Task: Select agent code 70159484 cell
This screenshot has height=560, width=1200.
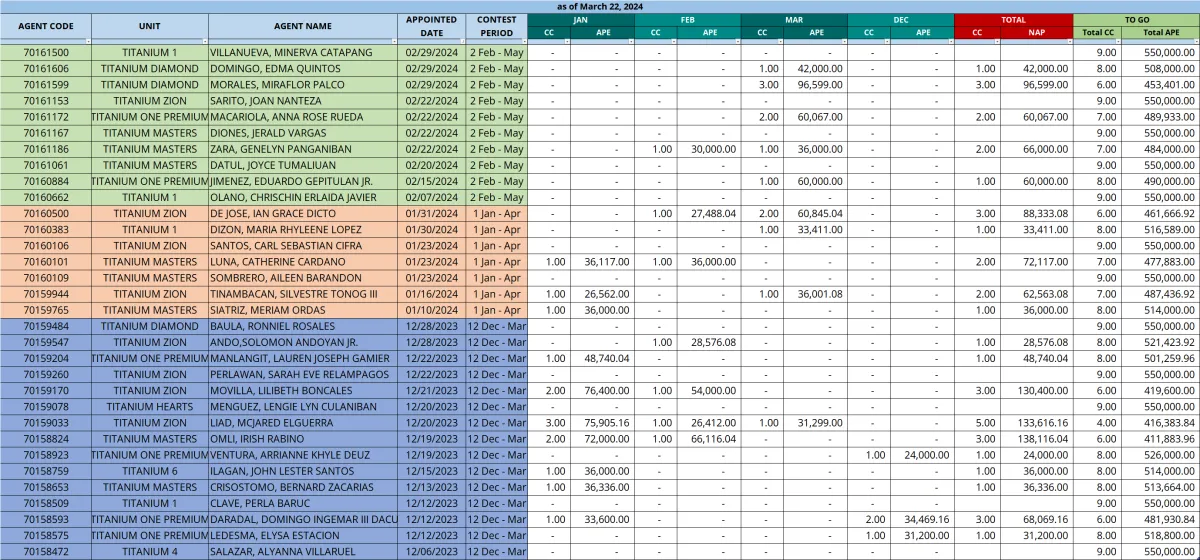Action: pyautogui.click(x=46, y=326)
